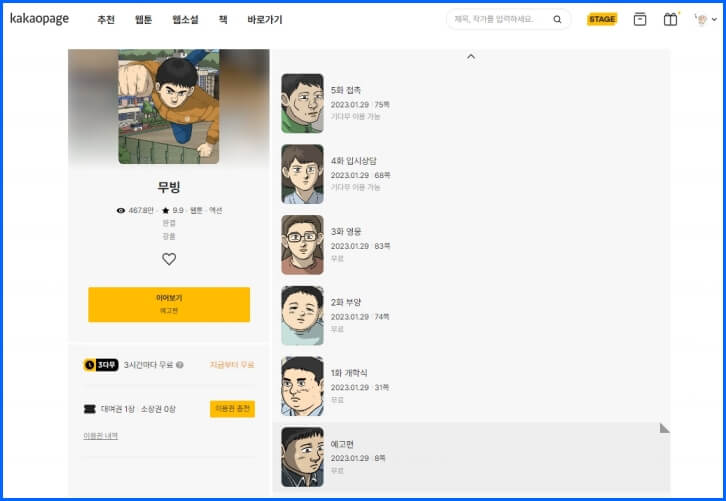Screen dimensions: 726x501
Task: Click the 2화 부양 title text
Action: 346,302
